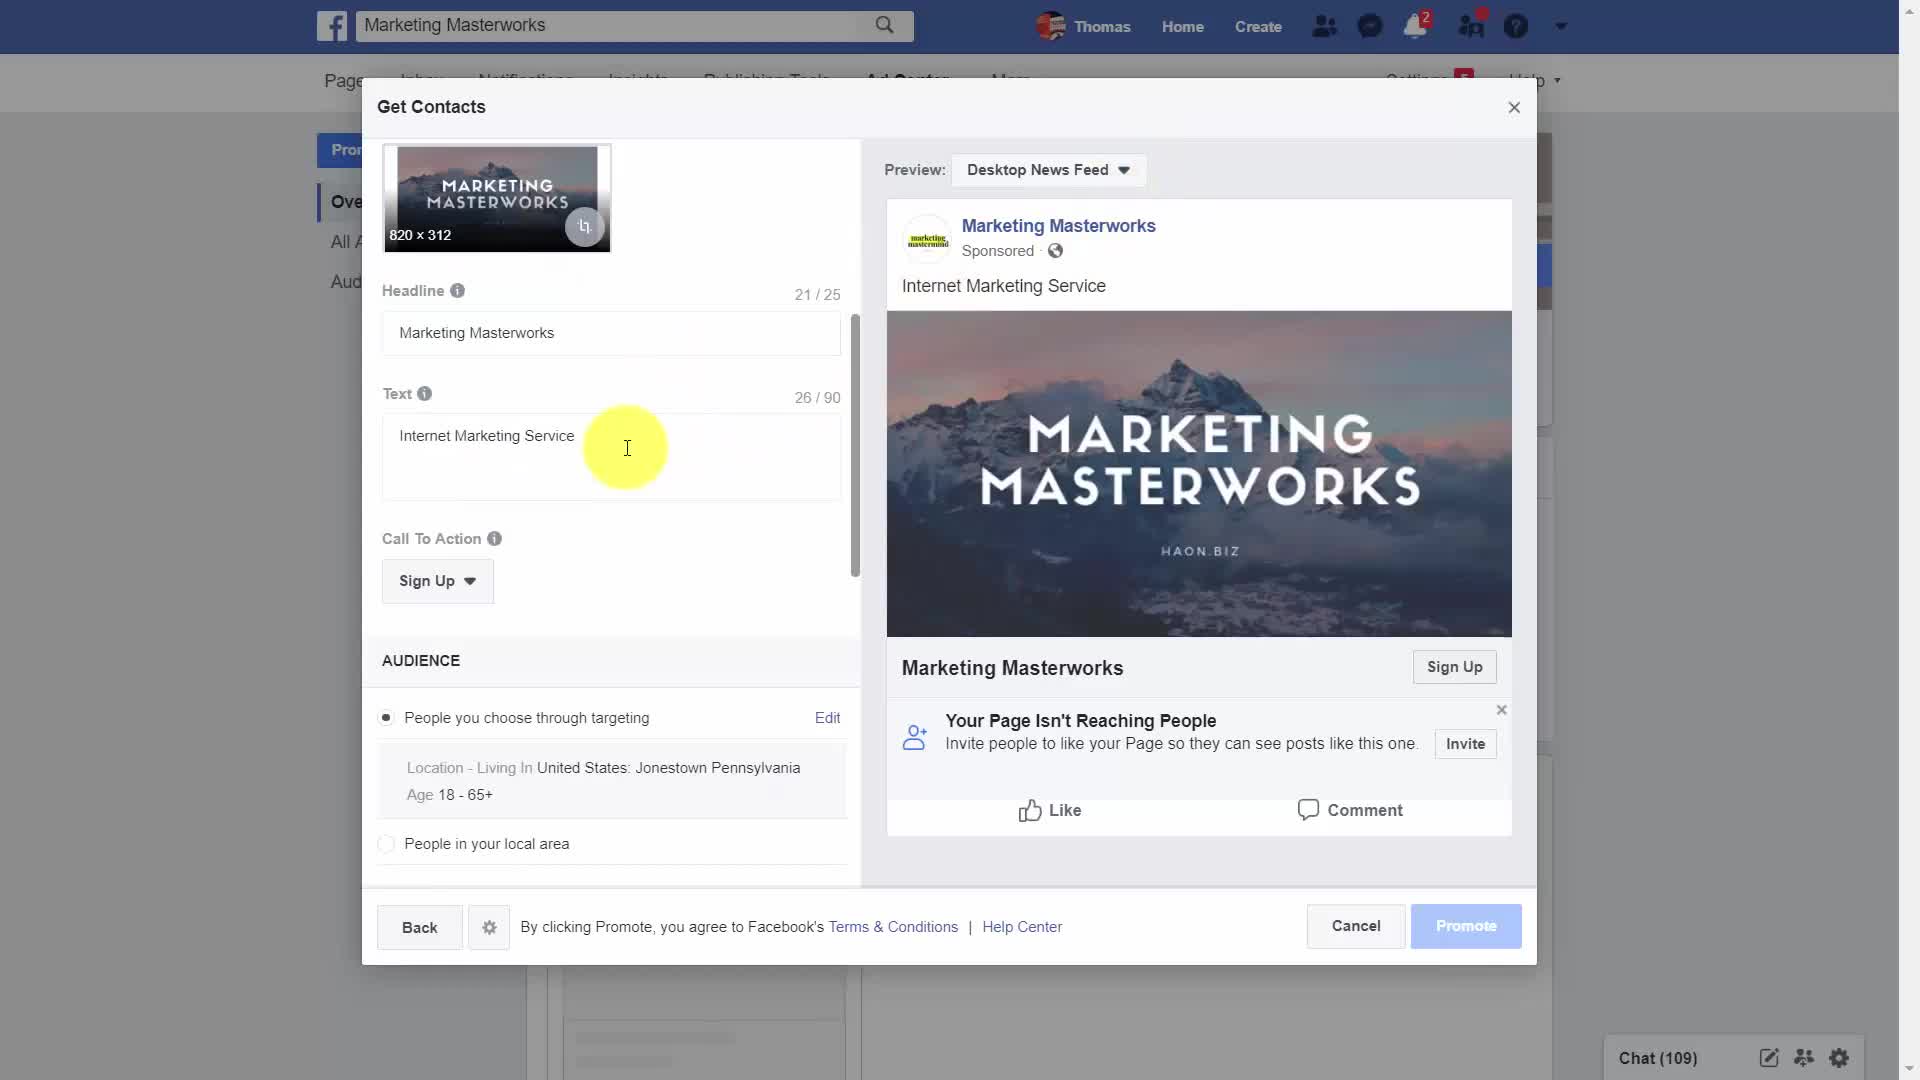Click Marketing Masterworks page name in preview

pyautogui.click(x=1058, y=226)
